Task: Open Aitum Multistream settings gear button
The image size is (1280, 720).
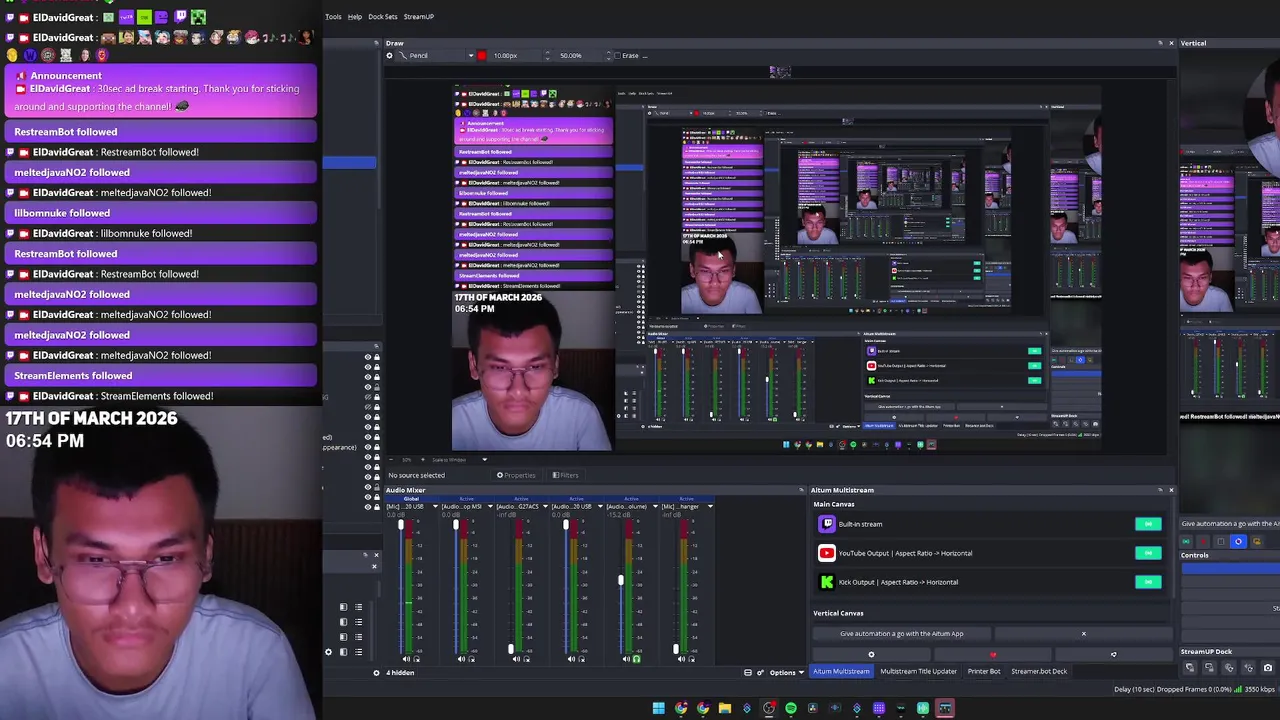Action: (x=871, y=655)
